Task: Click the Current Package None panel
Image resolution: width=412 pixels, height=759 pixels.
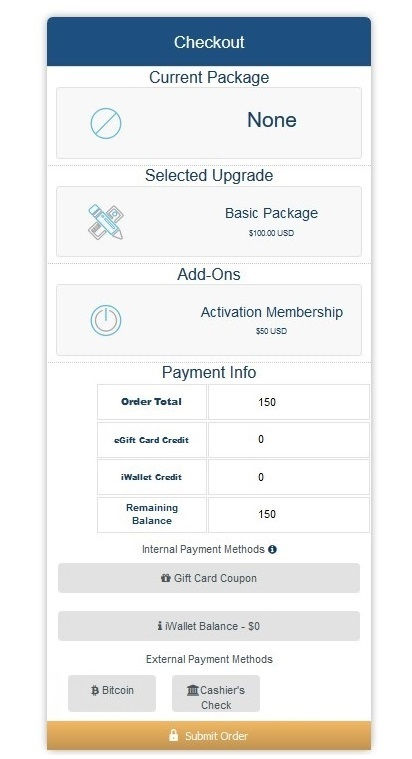Action: point(209,123)
